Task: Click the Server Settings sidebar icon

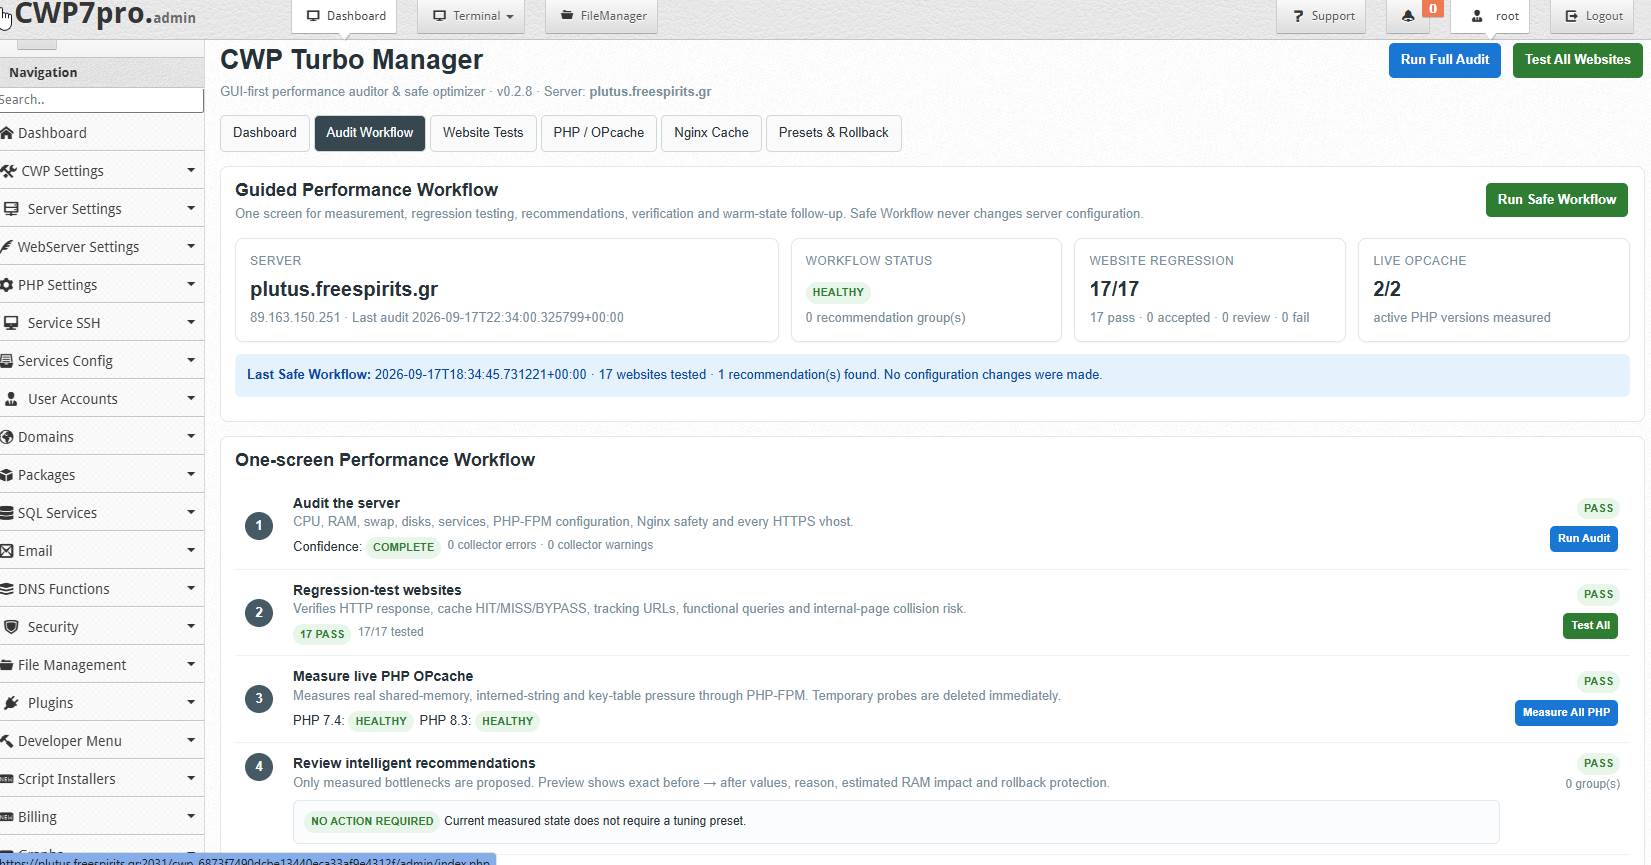Action: point(11,209)
